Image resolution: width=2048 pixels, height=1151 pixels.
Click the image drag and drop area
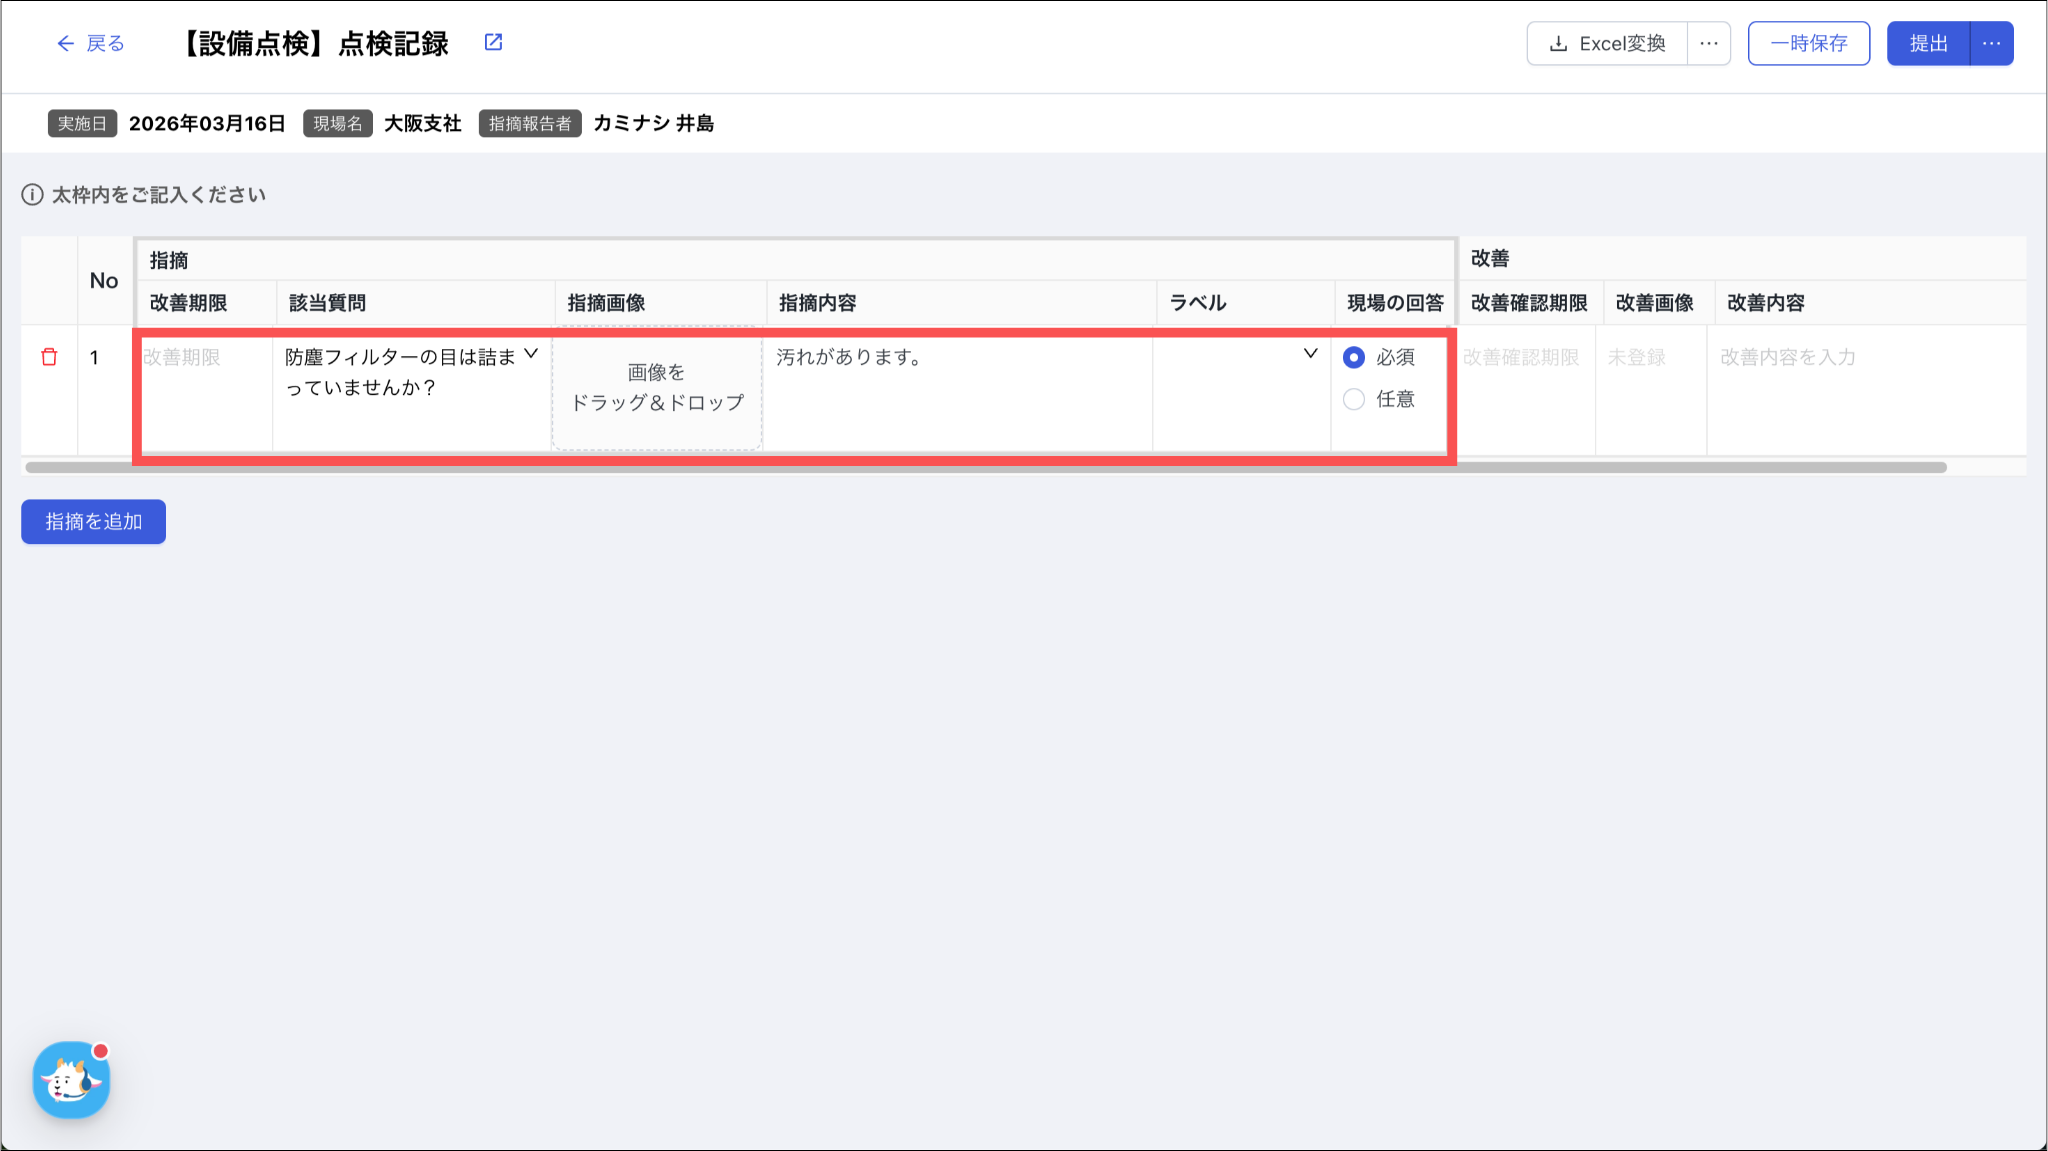click(x=657, y=388)
